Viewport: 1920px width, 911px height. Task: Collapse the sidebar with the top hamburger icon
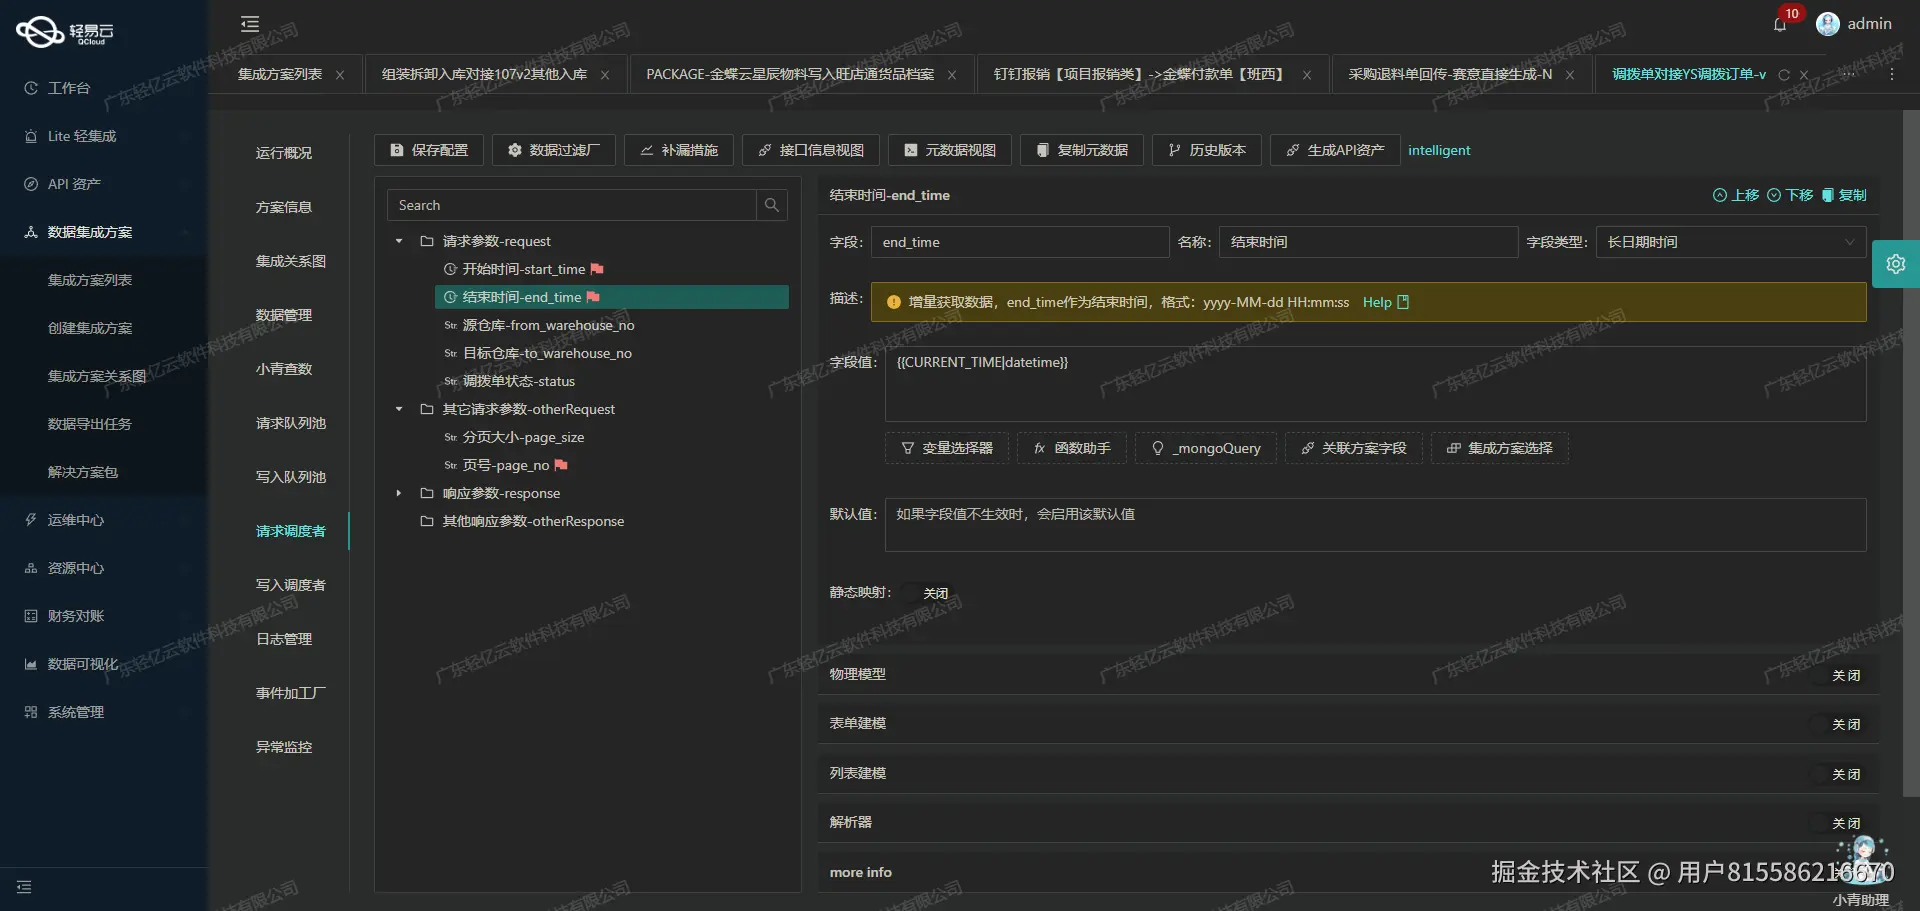pos(250,24)
